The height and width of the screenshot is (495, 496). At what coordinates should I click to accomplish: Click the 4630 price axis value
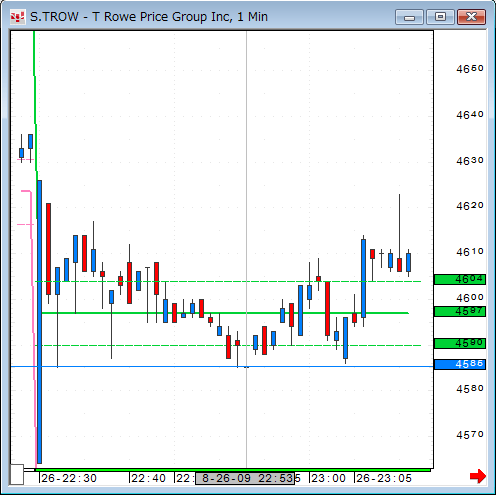point(470,161)
